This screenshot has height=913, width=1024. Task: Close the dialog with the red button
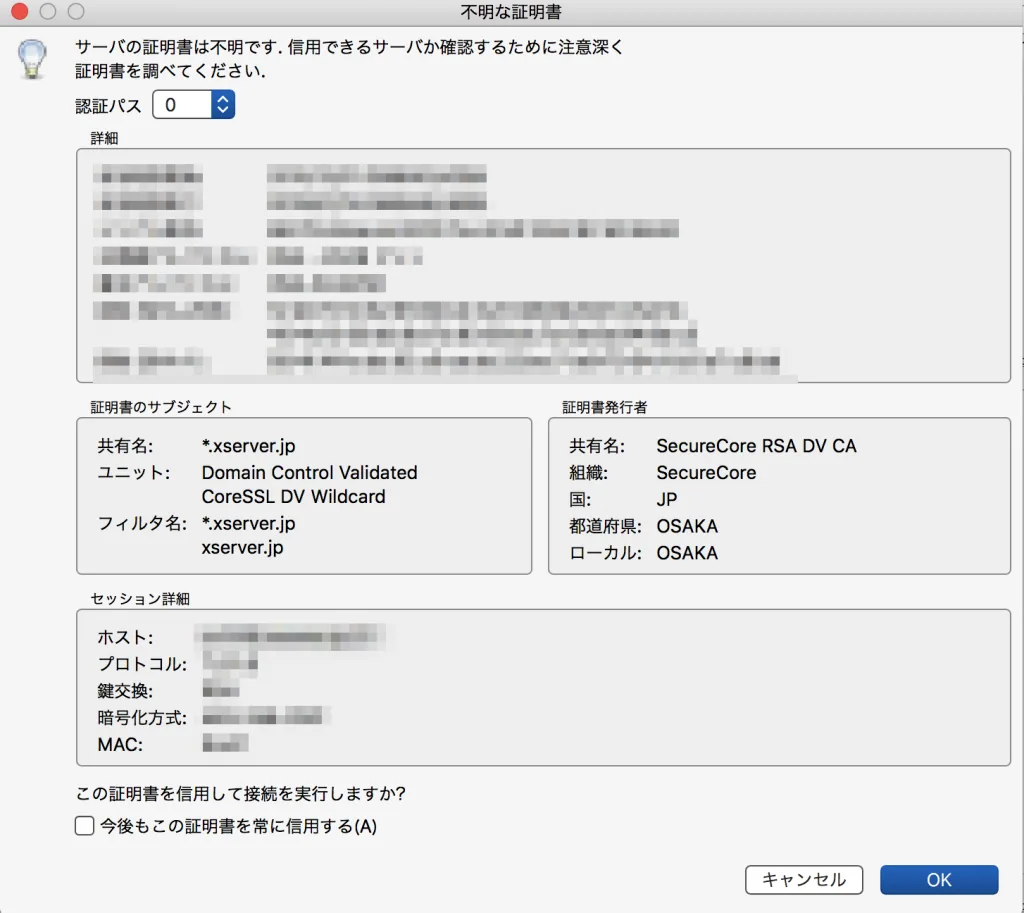pyautogui.click(x=20, y=11)
